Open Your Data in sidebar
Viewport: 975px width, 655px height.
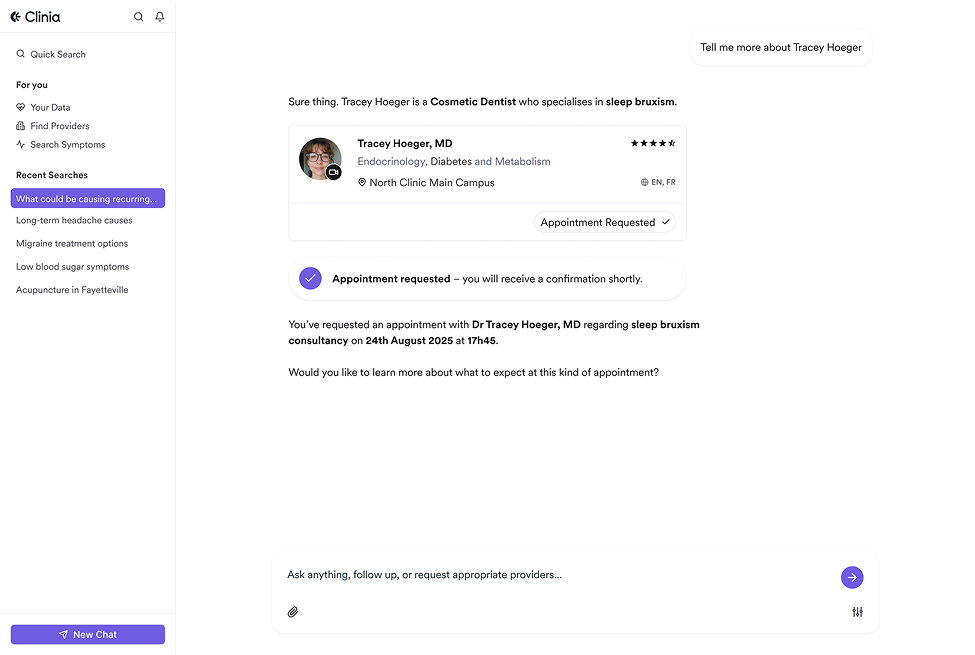[x=50, y=107]
